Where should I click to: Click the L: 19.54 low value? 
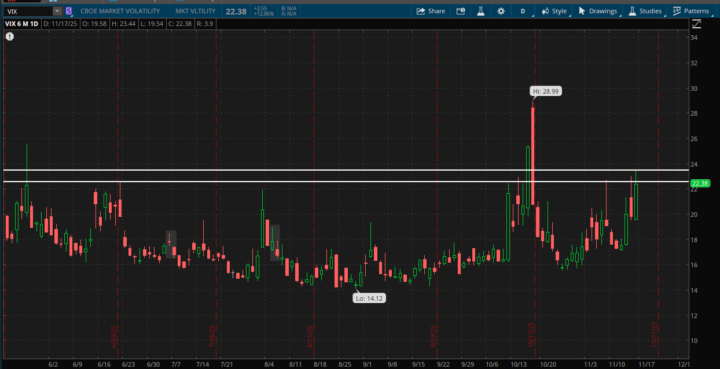coord(153,24)
